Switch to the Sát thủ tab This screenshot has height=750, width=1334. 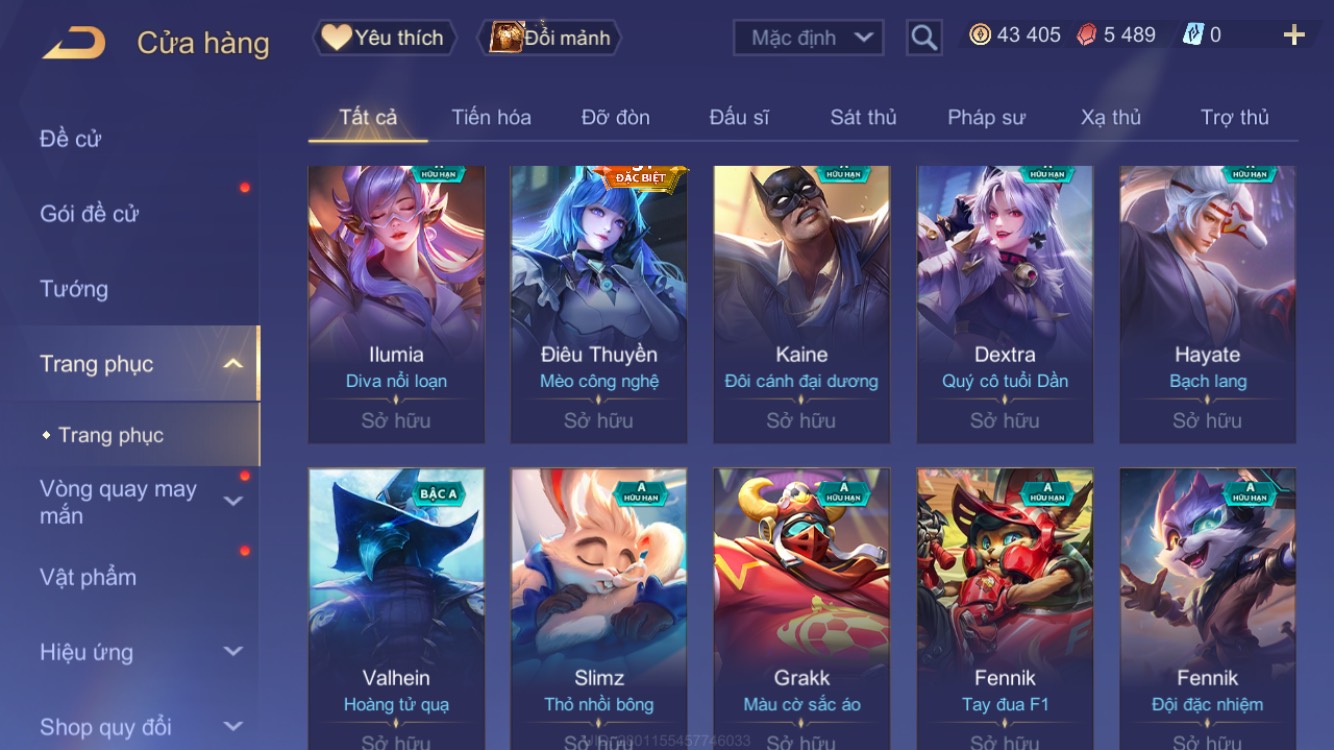tap(863, 117)
